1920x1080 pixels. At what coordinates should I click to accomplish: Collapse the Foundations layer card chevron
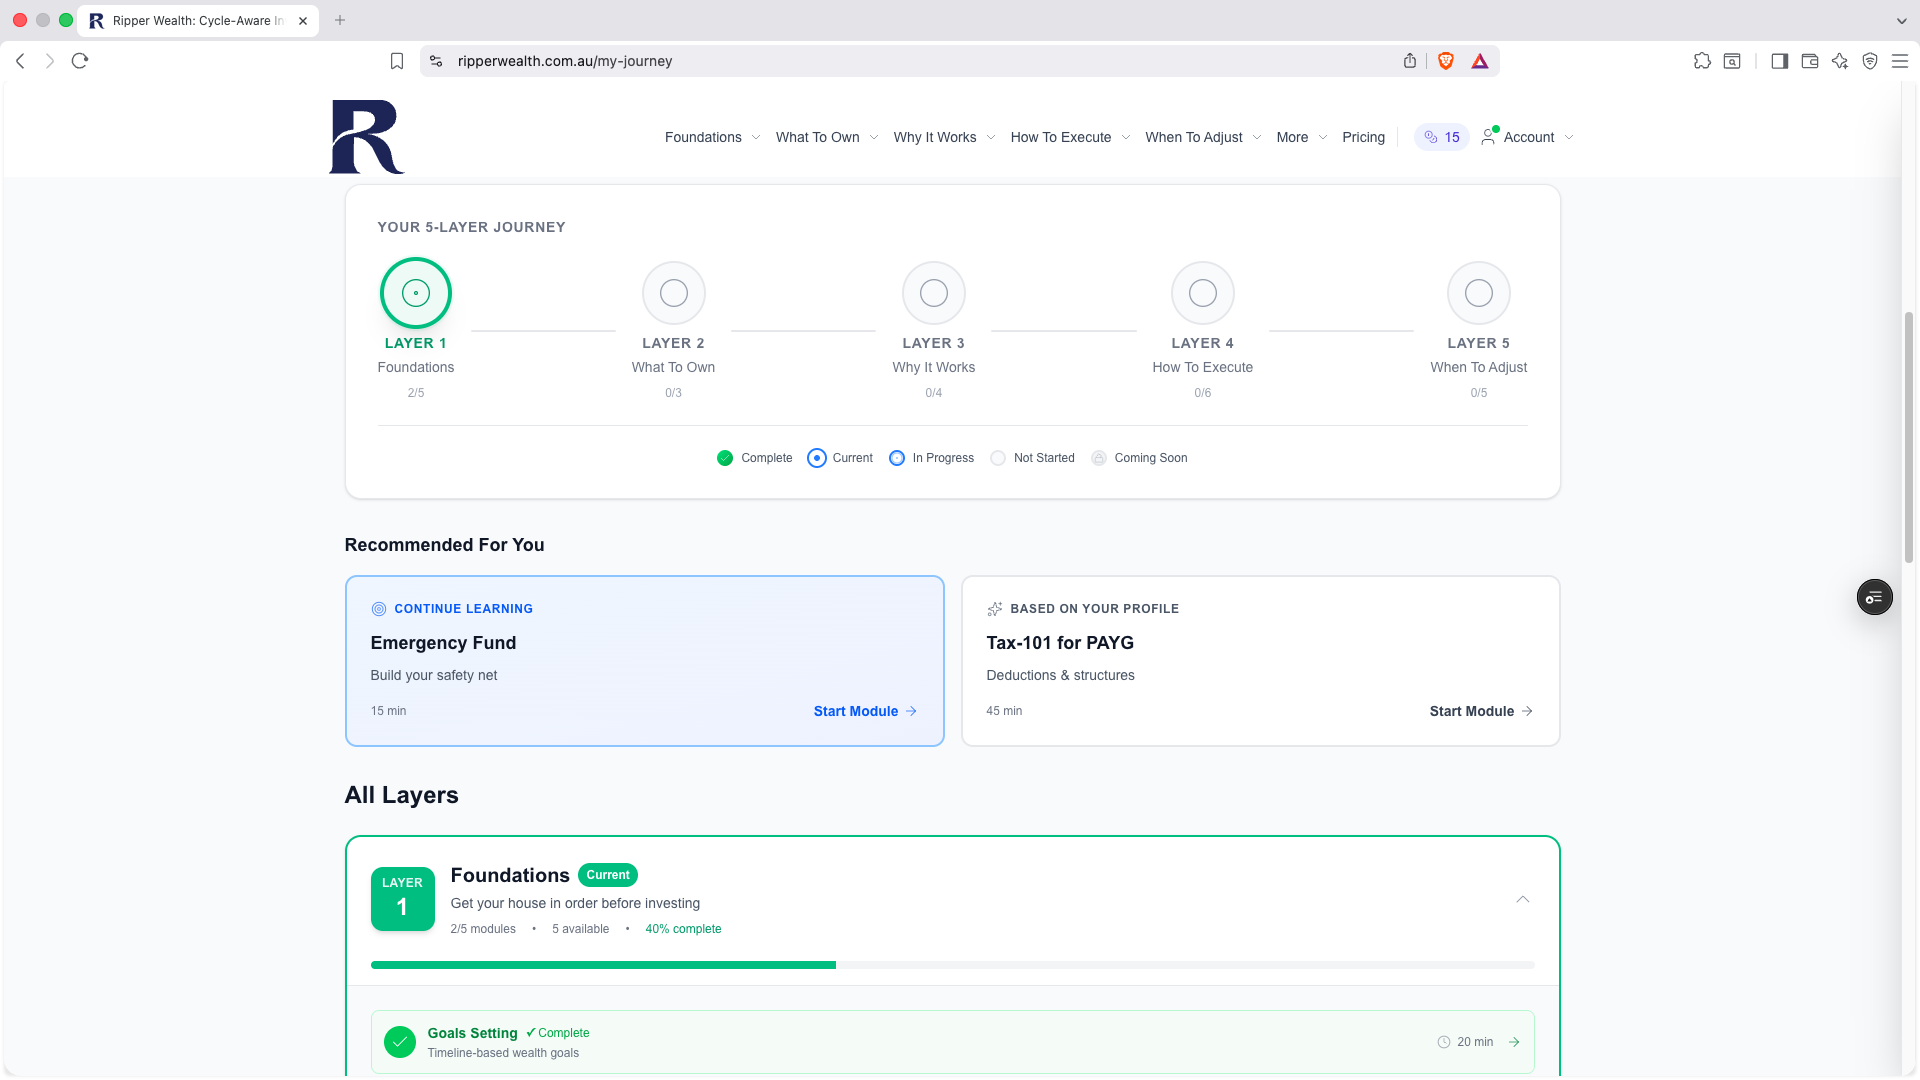1522,899
